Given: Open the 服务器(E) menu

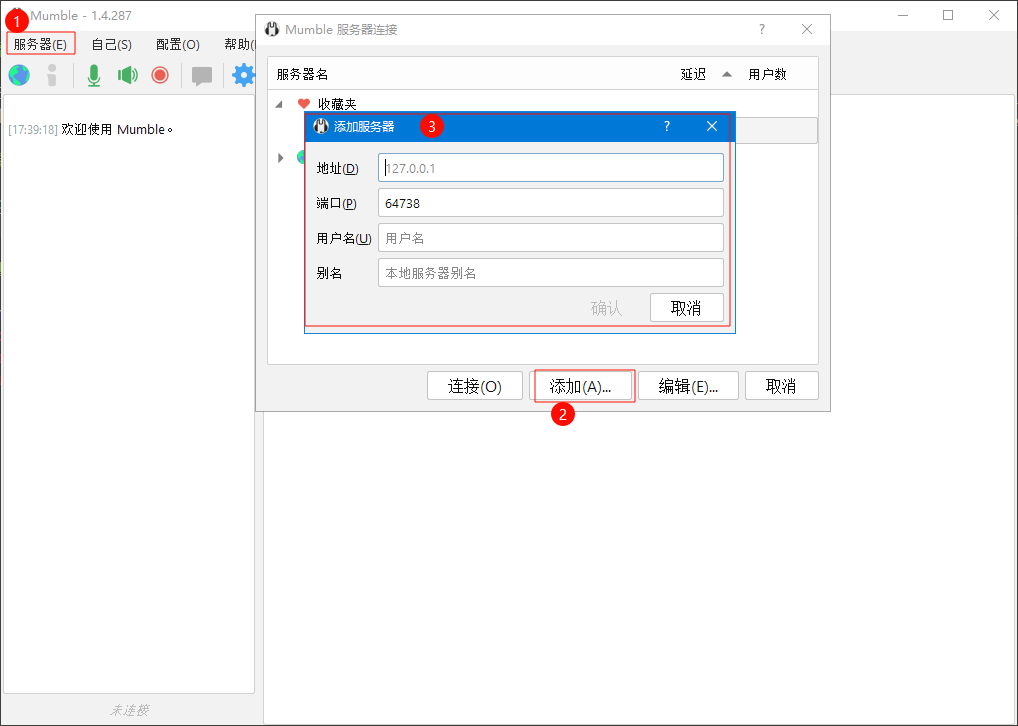Looking at the screenshot, I should coord(40,44).
